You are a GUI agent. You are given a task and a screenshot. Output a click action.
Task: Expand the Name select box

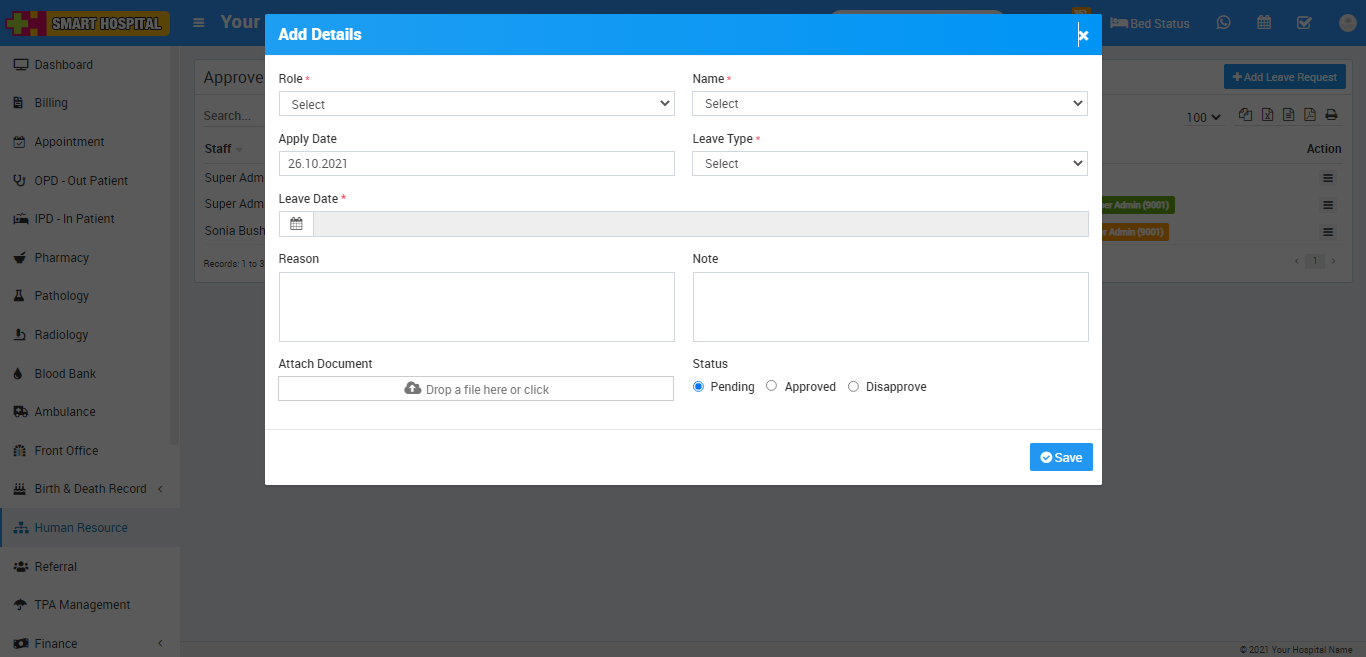click(x=889, y=104)
